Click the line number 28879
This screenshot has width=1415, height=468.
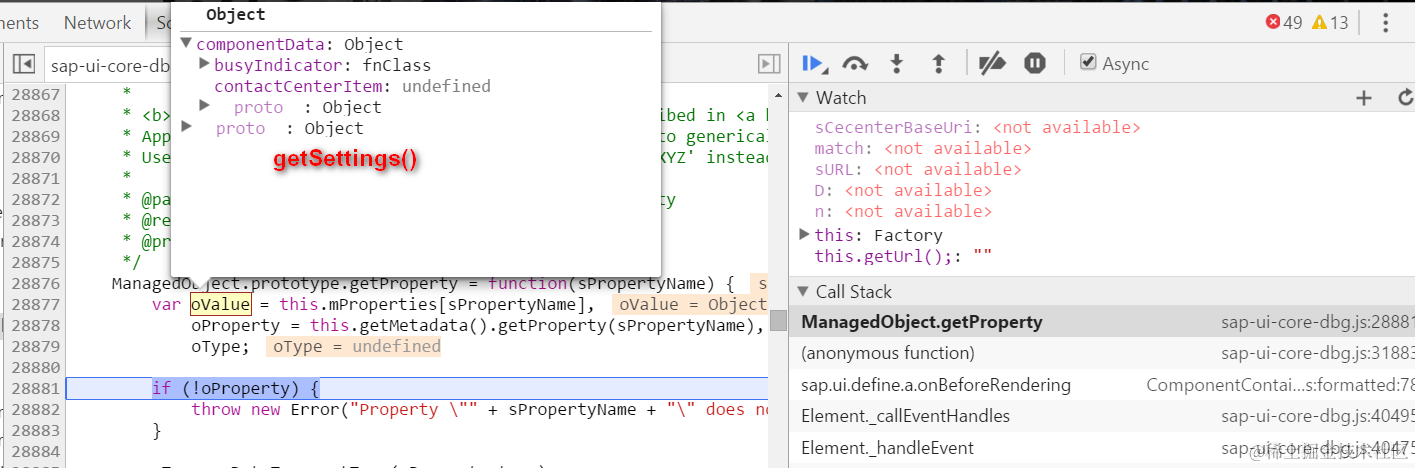click(x=34, y=346)
